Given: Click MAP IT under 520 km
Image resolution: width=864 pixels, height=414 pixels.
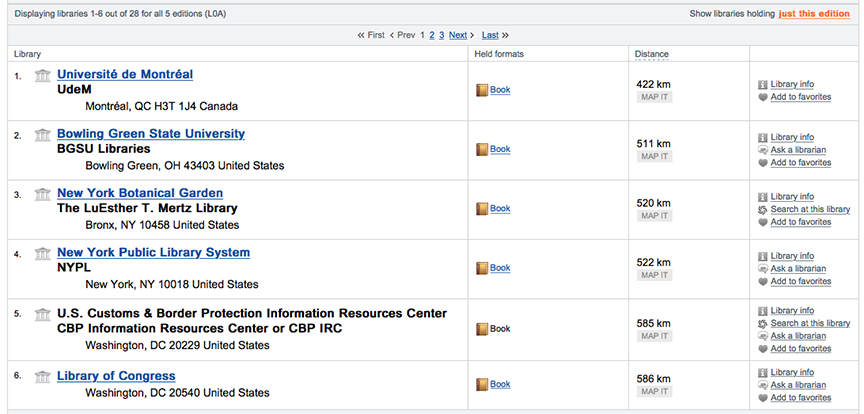Looking at the screenshot, I should (x=655, y=216).
